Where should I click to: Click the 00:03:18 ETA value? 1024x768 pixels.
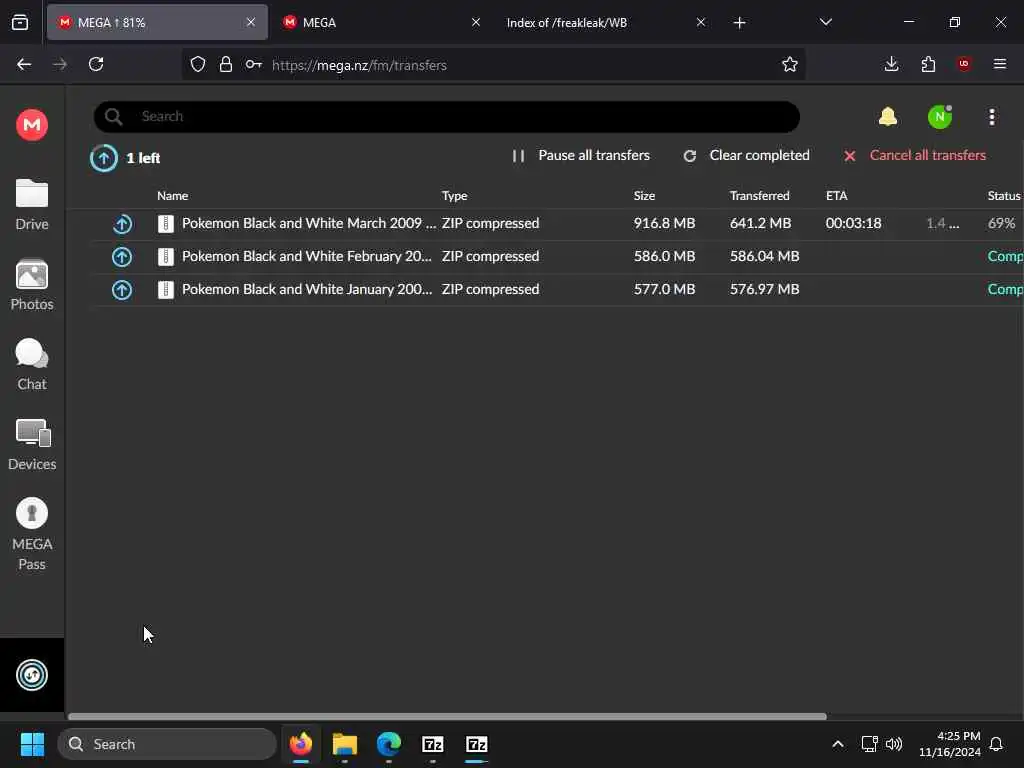coord(854,223)
